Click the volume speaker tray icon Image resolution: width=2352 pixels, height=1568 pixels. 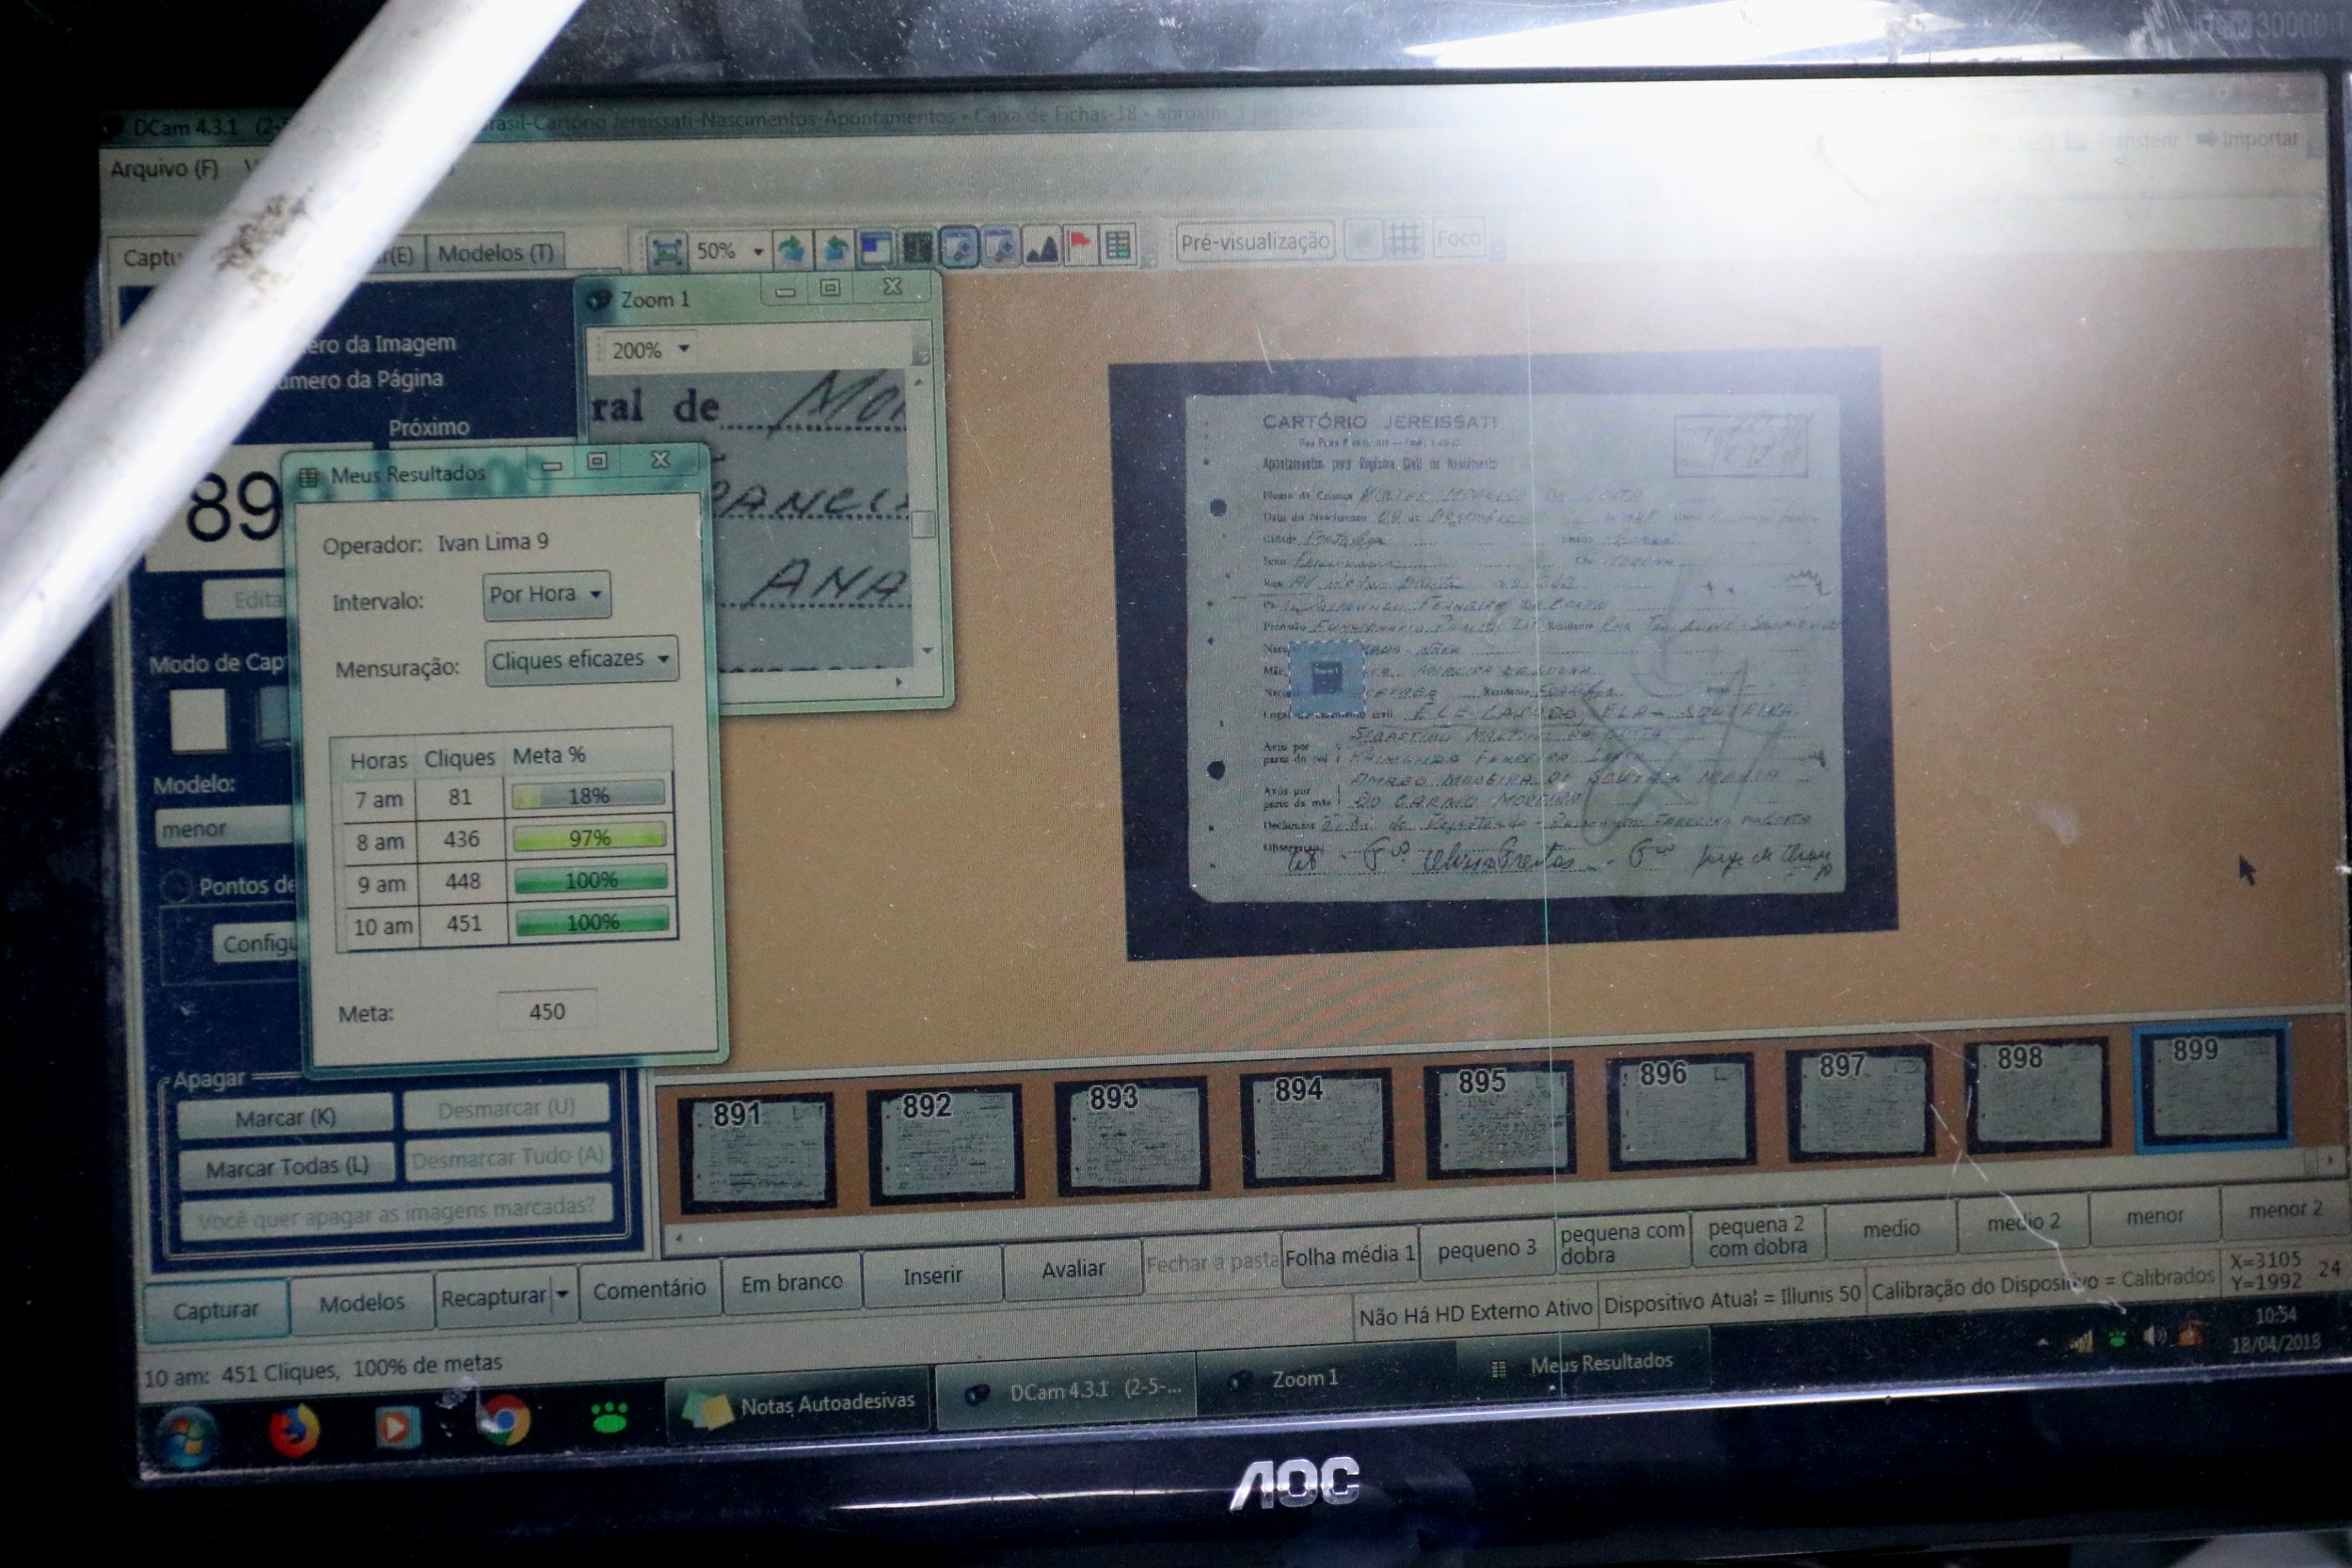pos(2153,1337)
